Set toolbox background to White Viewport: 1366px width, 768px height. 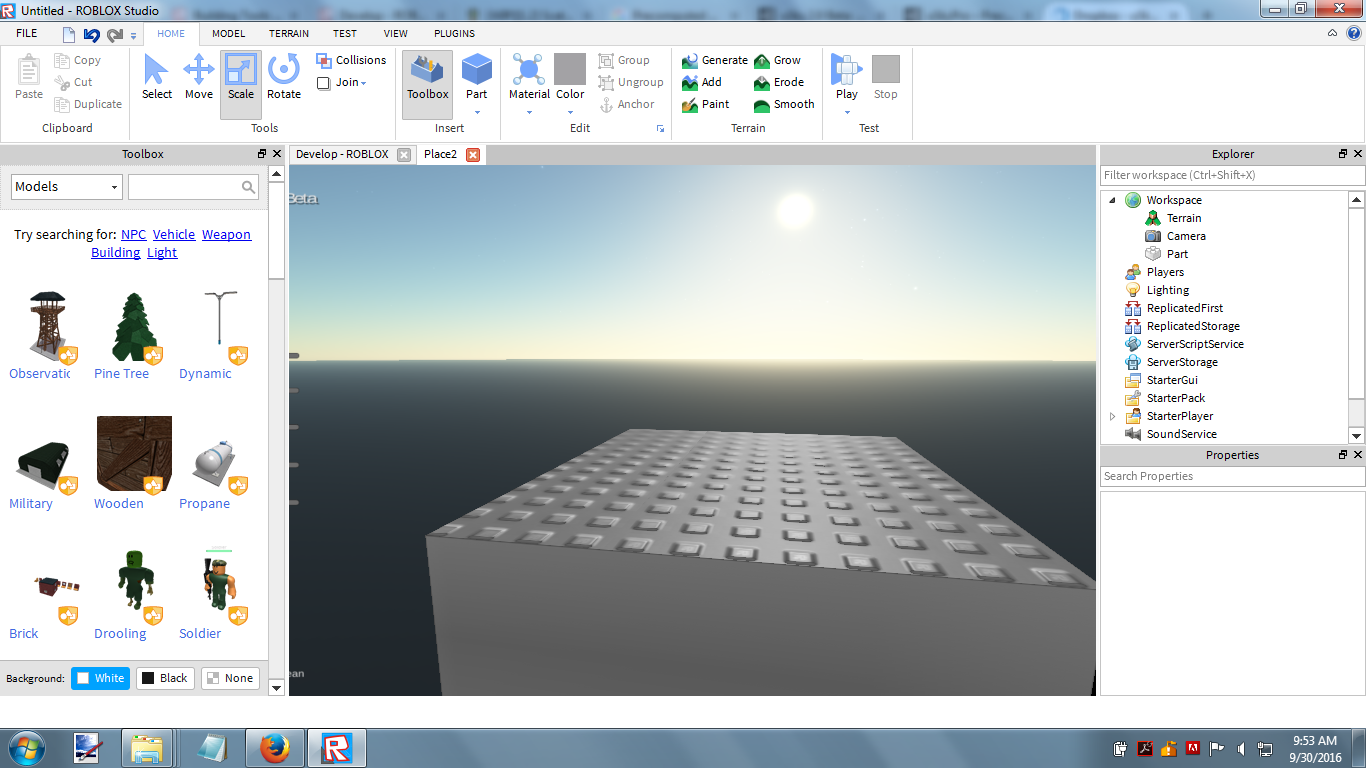(100, 678)
